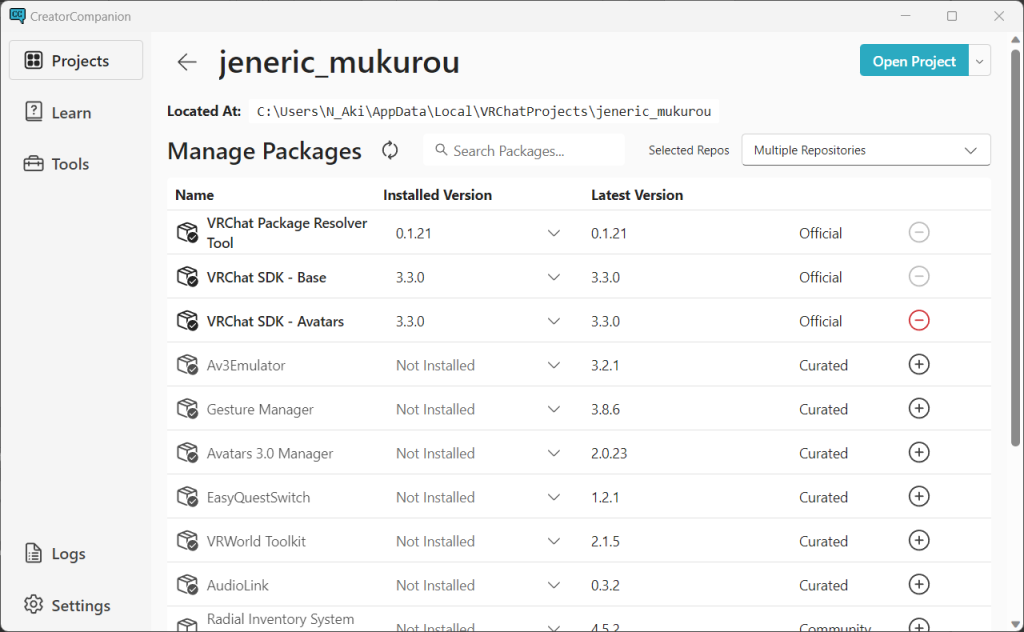Click the project path text

coord(483,111)
